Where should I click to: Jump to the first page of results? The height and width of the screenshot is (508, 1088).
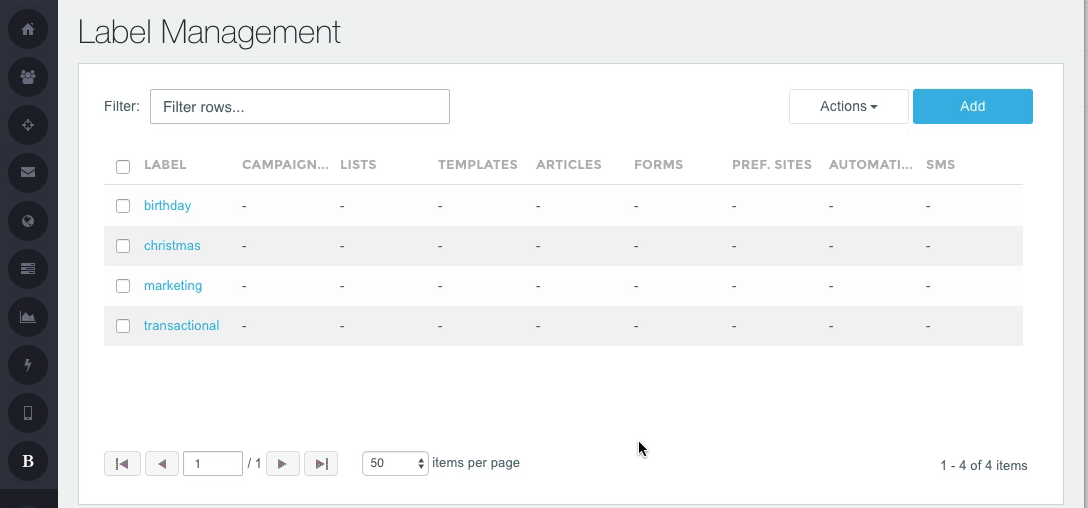[122, 464]
